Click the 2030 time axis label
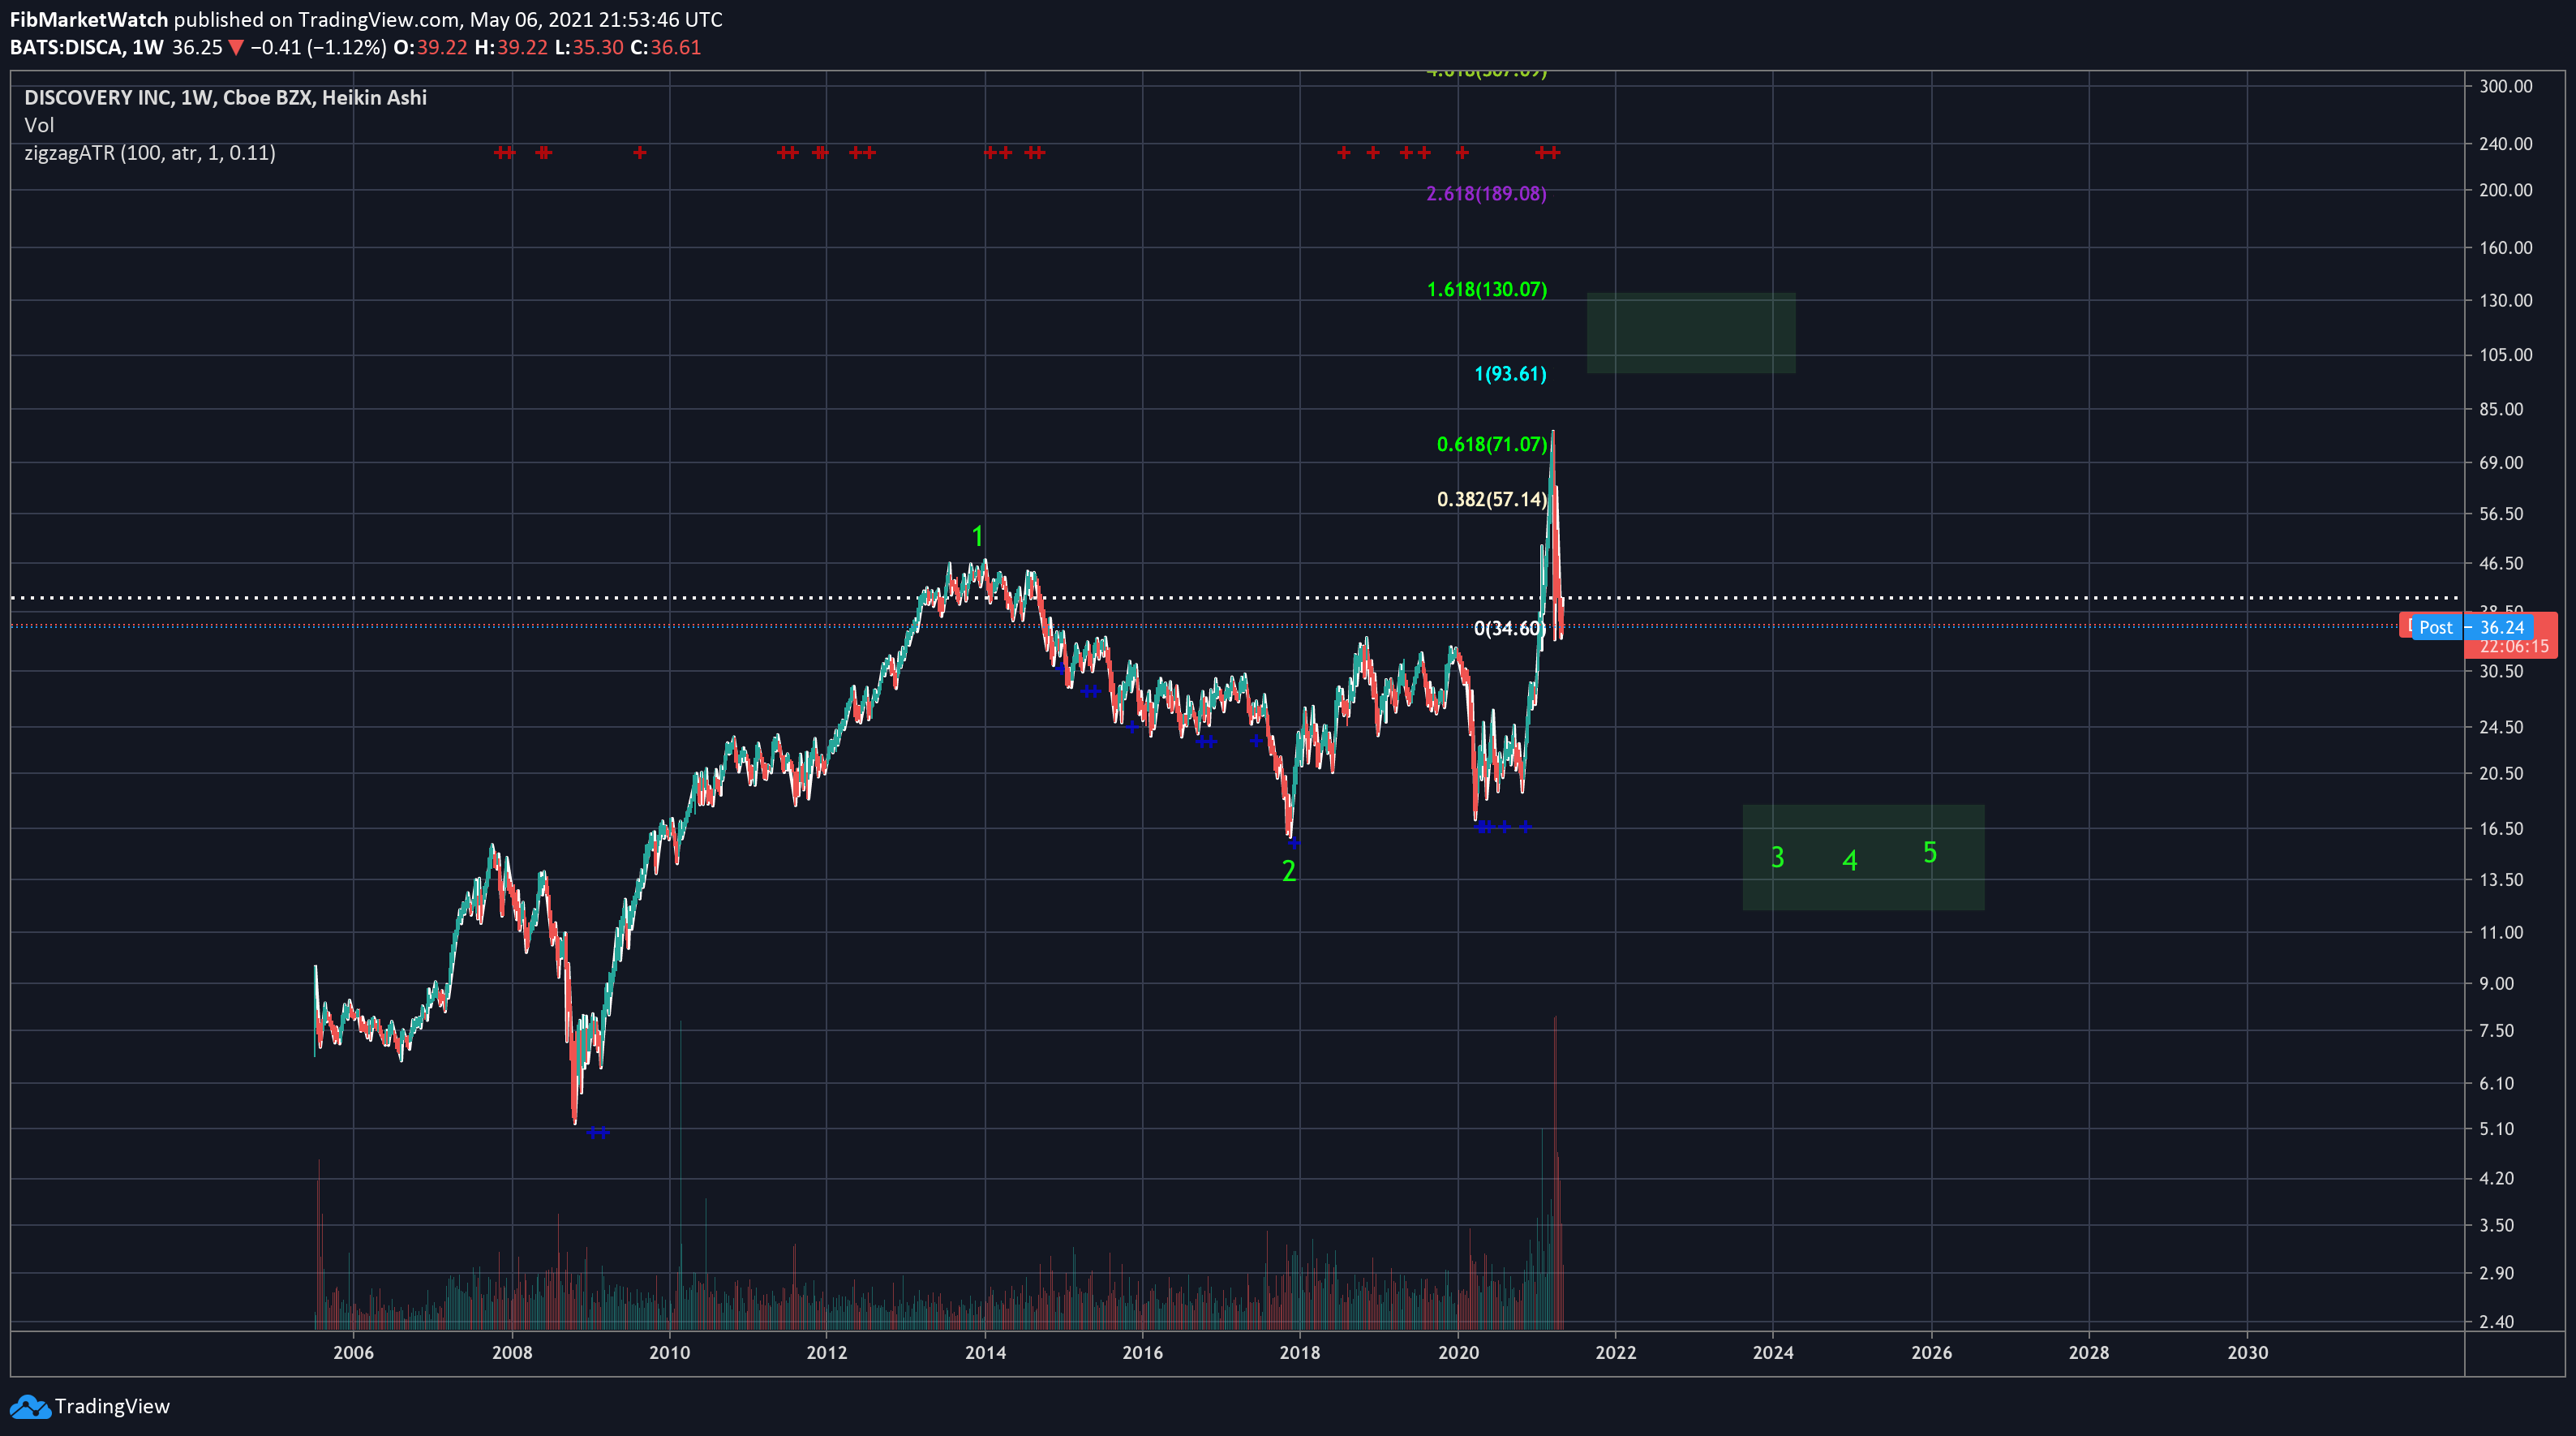The image size is (2576, 1436). point(2247,1352)
